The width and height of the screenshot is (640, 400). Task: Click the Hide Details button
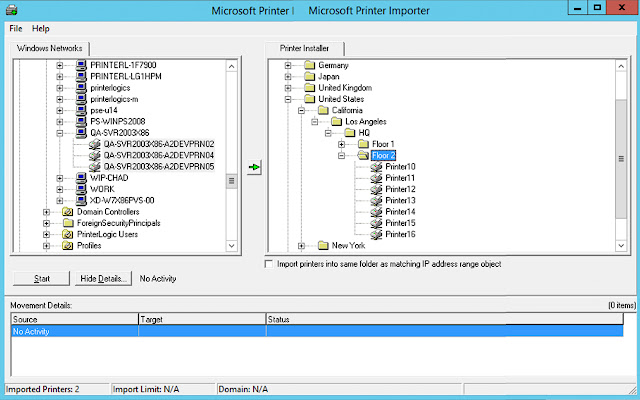click(x=103, y=279)
